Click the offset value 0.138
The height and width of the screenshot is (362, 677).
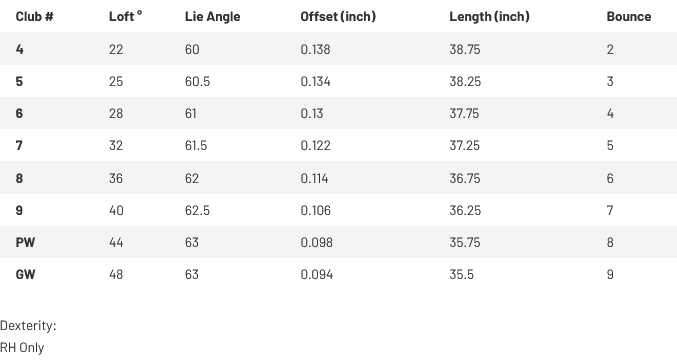coord(315,49)
